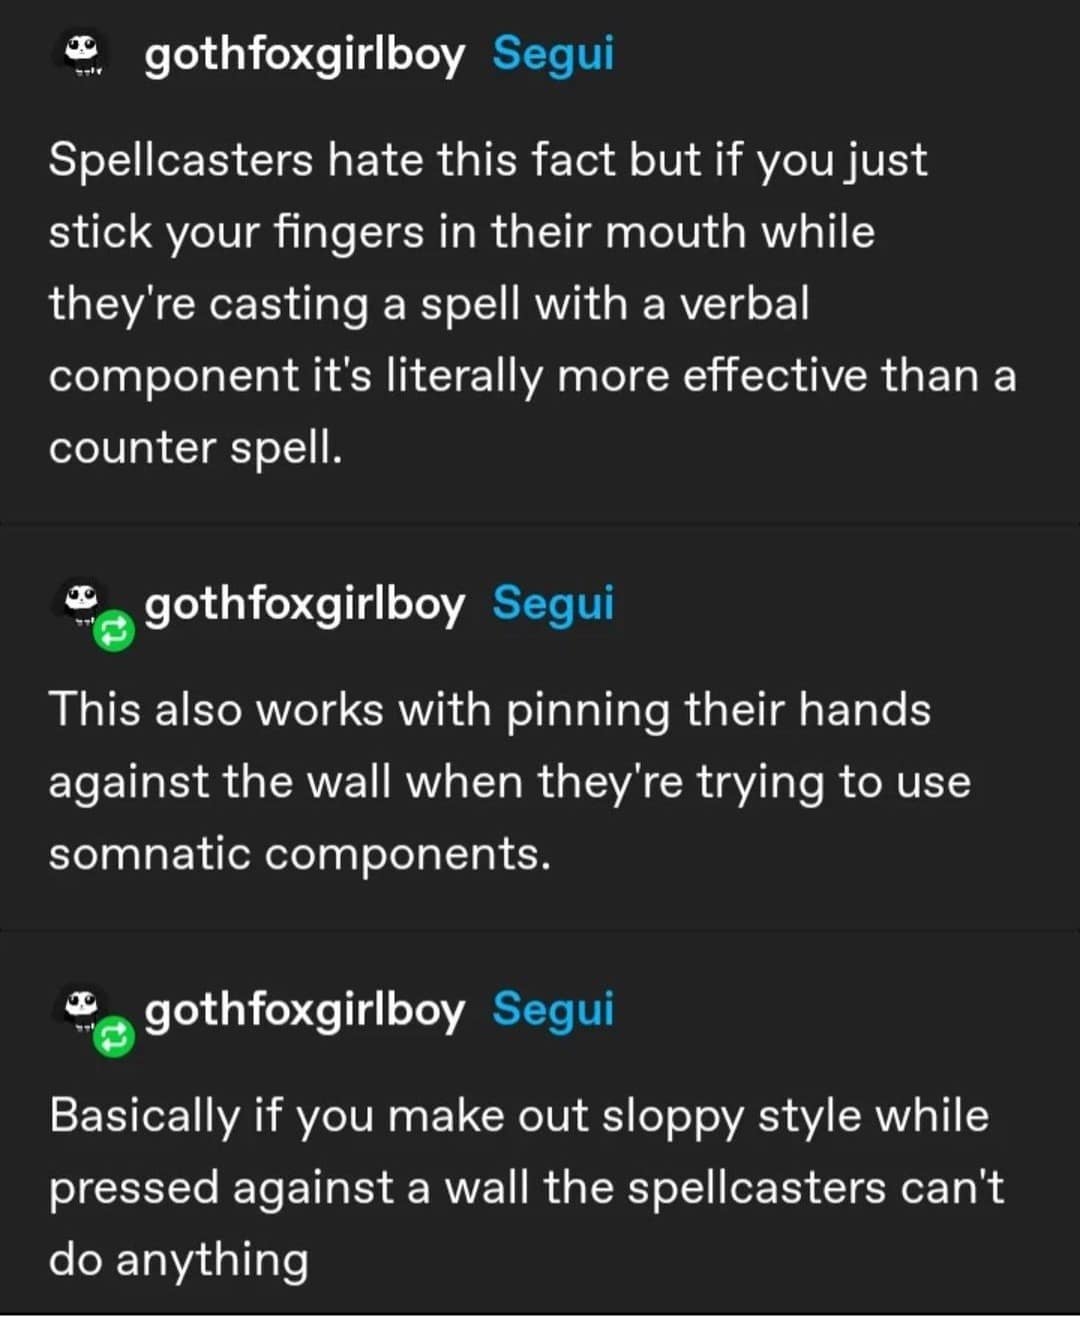Click the words 'somnatic components.' in second post
Screen dimensions: 1080x1317
299,854
